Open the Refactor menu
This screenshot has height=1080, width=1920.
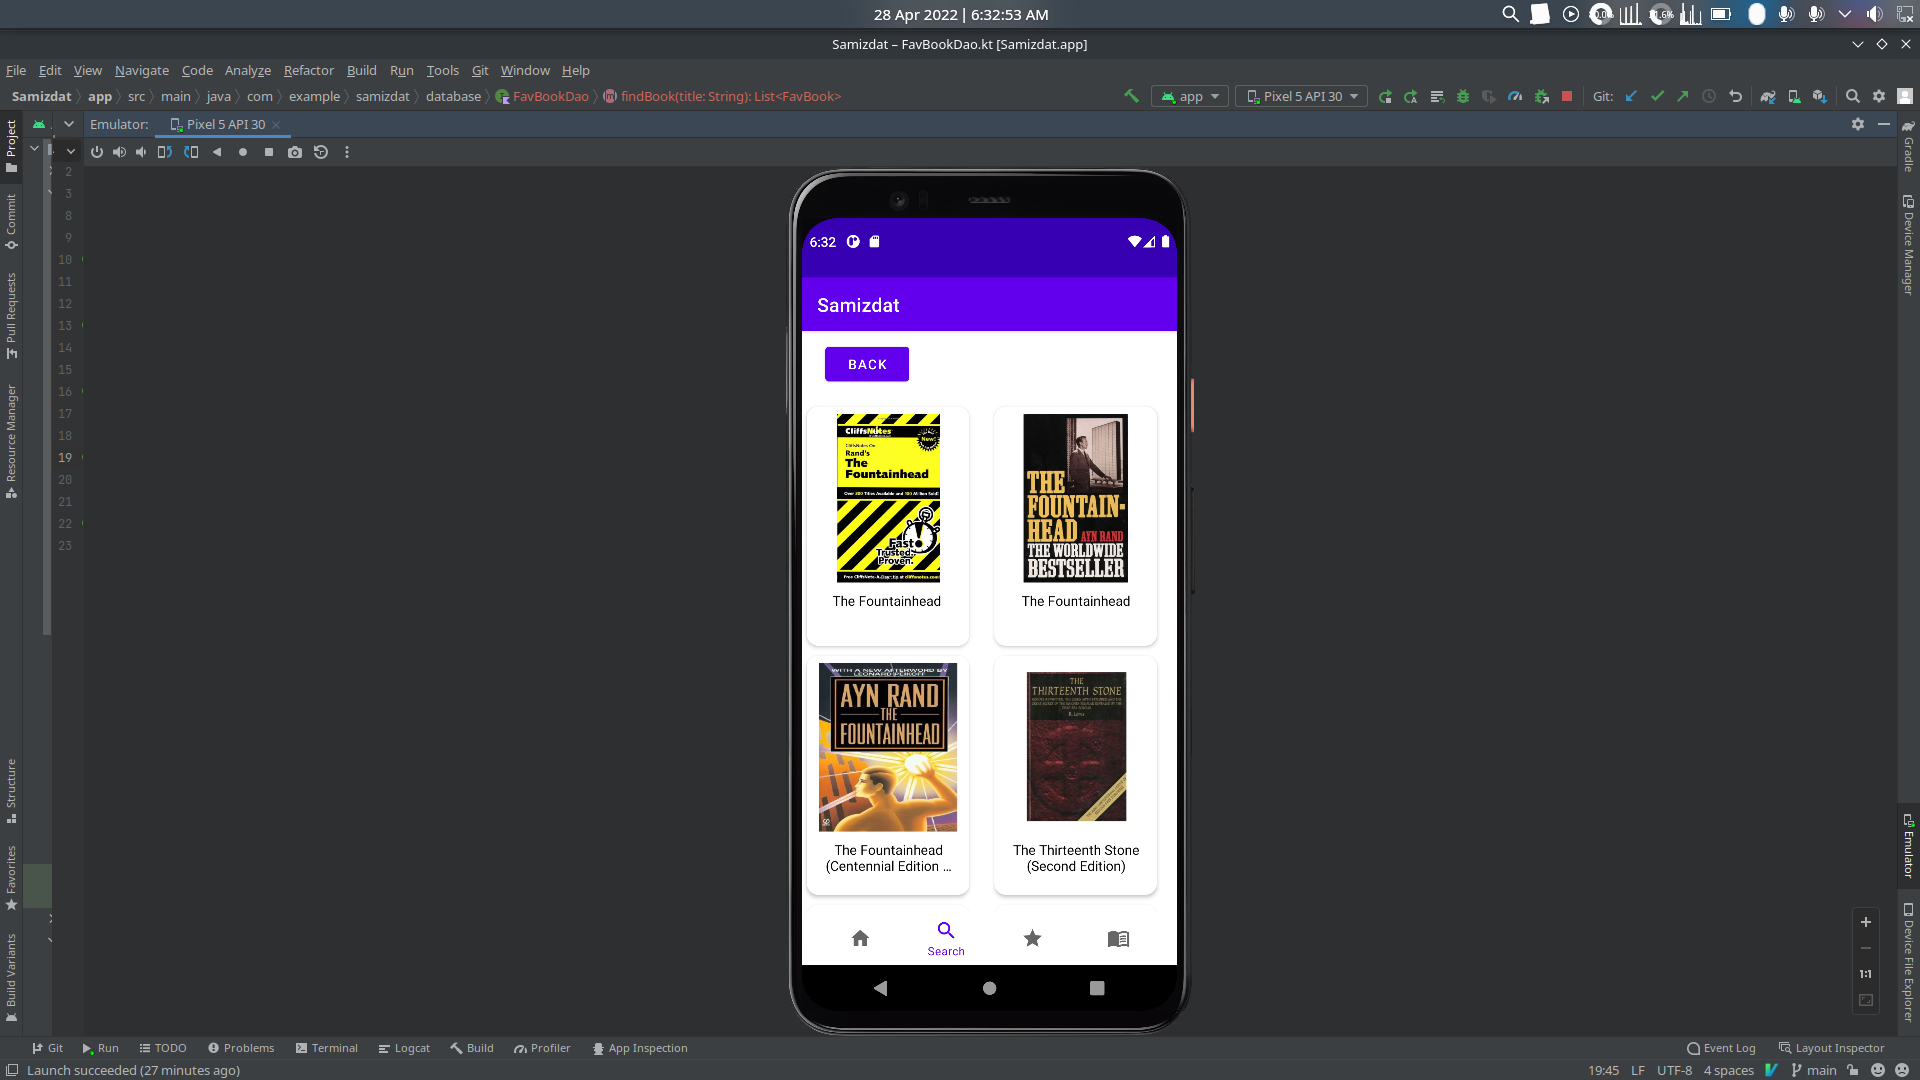(308, 70)
